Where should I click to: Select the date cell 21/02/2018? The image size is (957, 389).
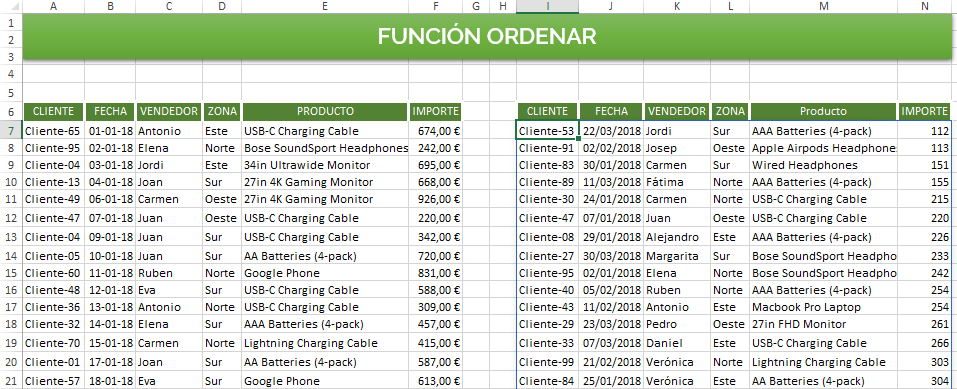pyautogui.click(x=611, y=362)
